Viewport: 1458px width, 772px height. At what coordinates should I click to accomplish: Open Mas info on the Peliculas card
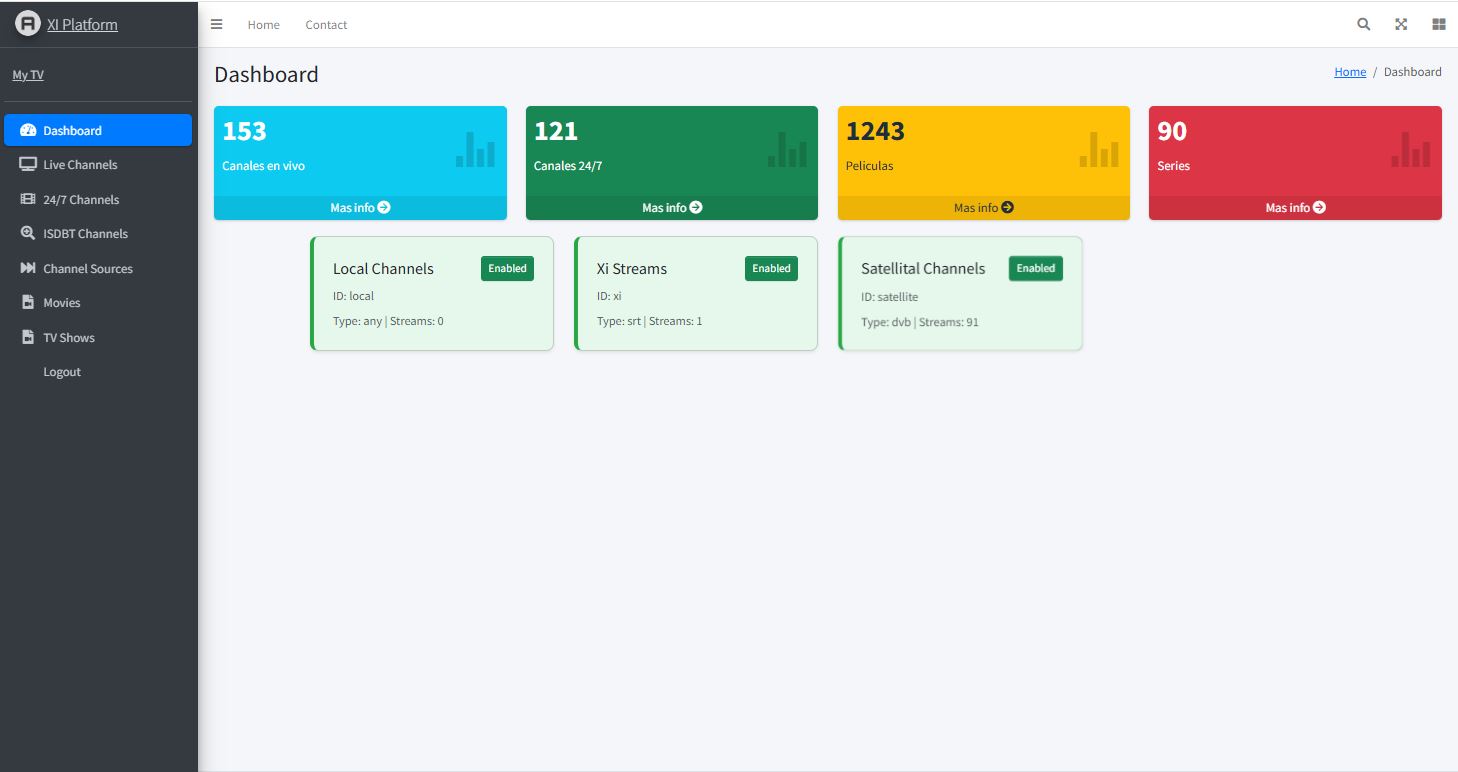[x=983, y=208]
